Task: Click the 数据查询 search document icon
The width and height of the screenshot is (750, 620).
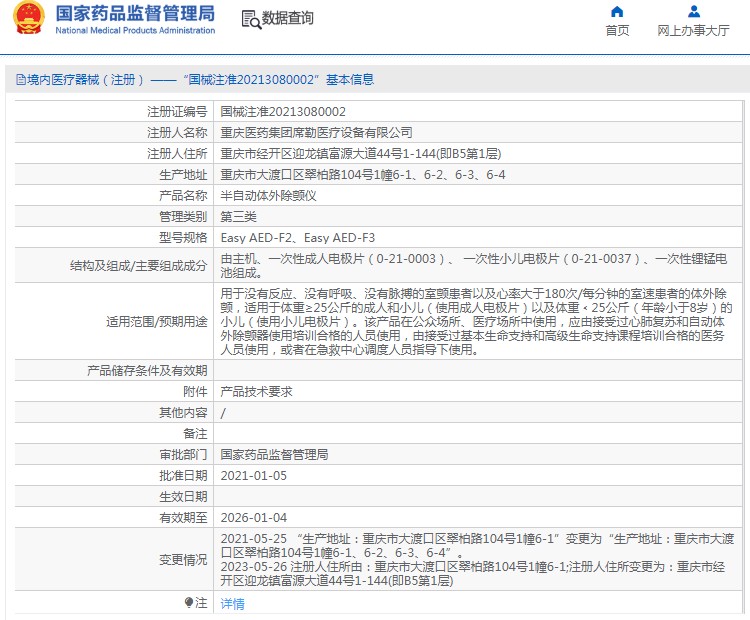Action: coord(250,18)
